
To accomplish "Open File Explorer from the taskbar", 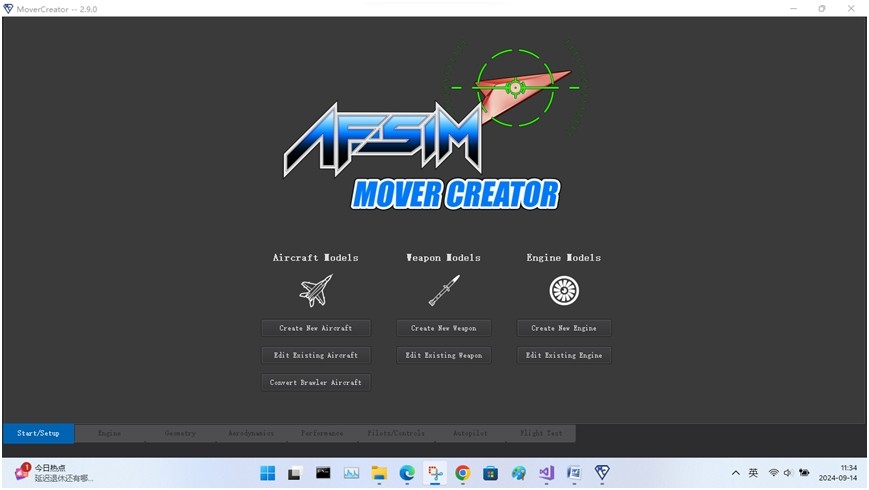I will tap(379, 473).
